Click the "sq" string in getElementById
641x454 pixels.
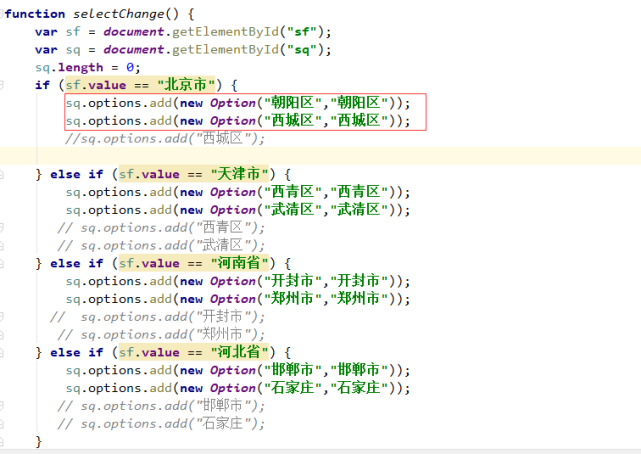point(302,49)
